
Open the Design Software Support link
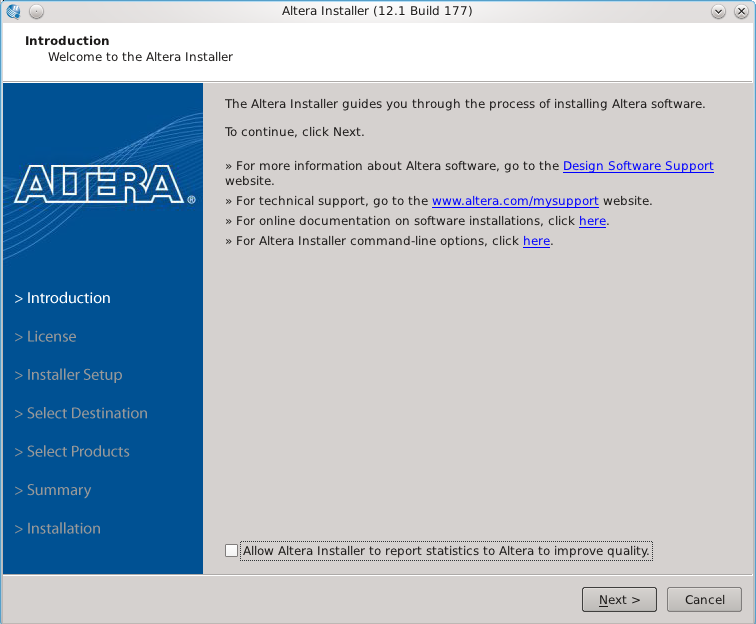coord(638,165)
